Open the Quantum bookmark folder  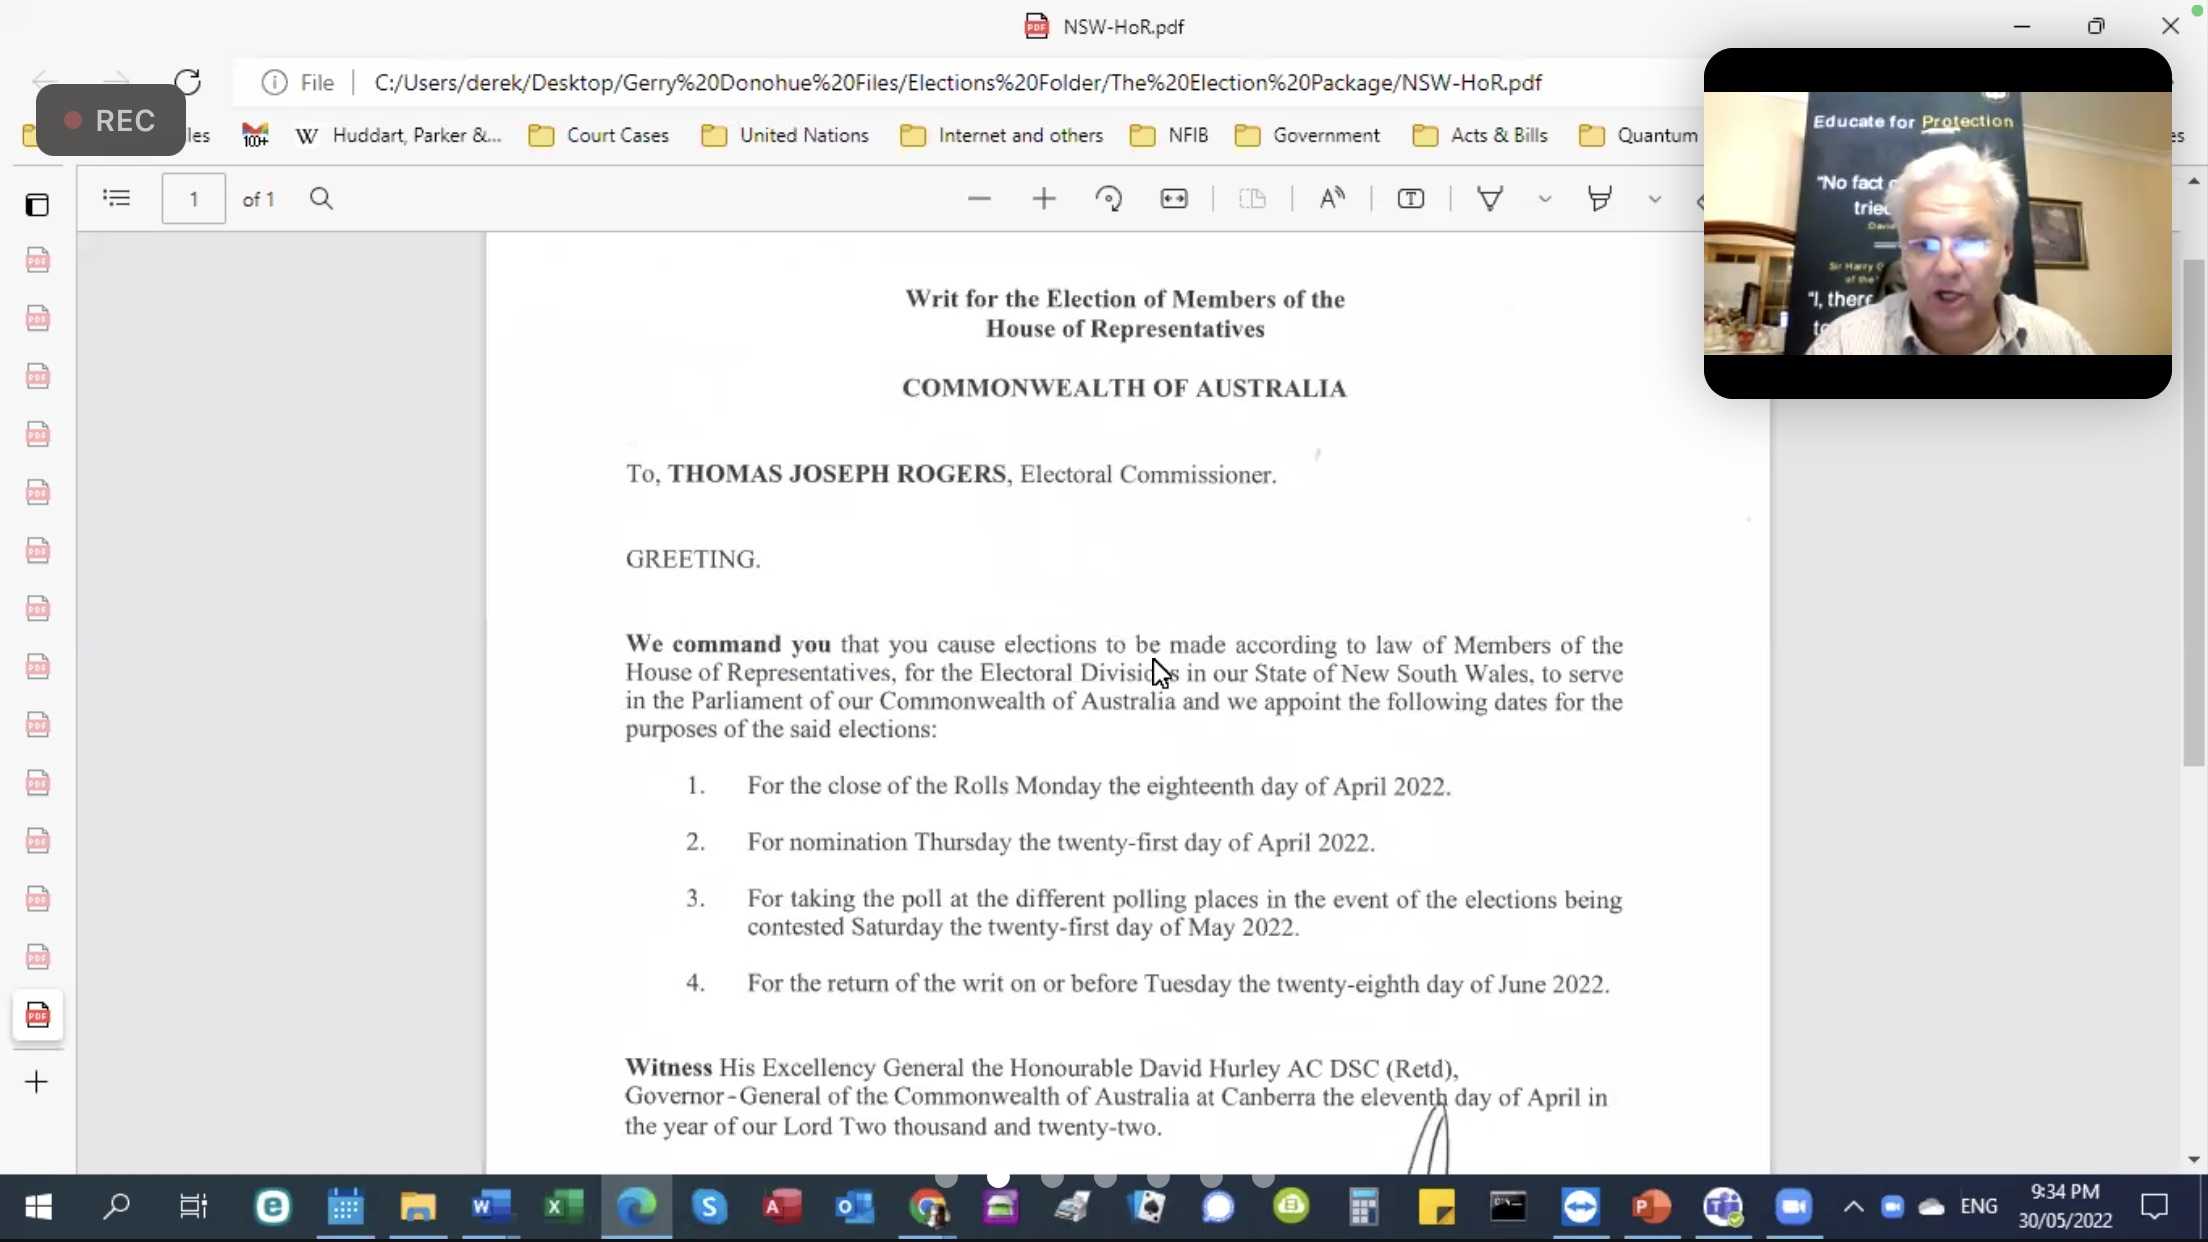[x=1638, y=135]
